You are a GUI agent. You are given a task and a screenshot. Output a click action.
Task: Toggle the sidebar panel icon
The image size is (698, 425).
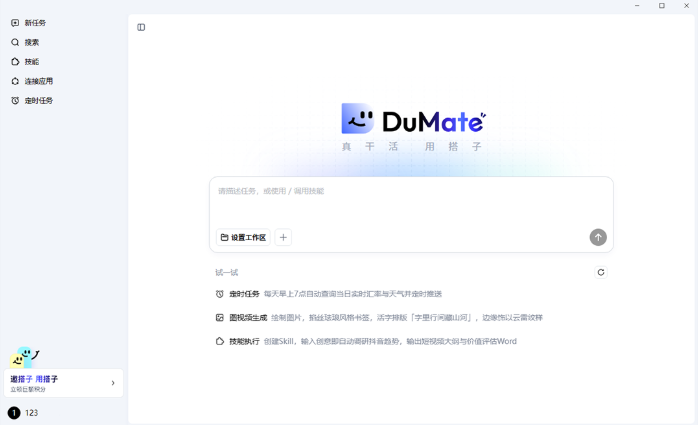pyautogui.click(x=141, y=28)
